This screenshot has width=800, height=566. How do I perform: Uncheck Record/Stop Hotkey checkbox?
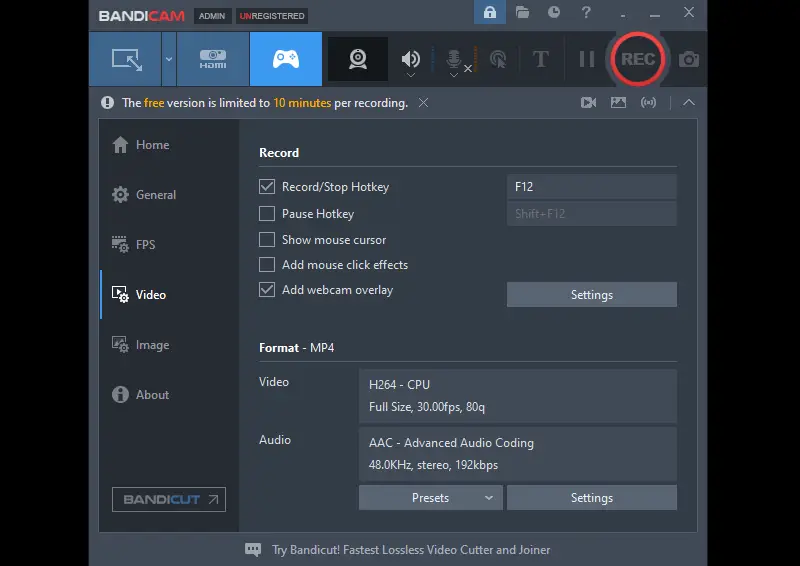click(267, 187)
